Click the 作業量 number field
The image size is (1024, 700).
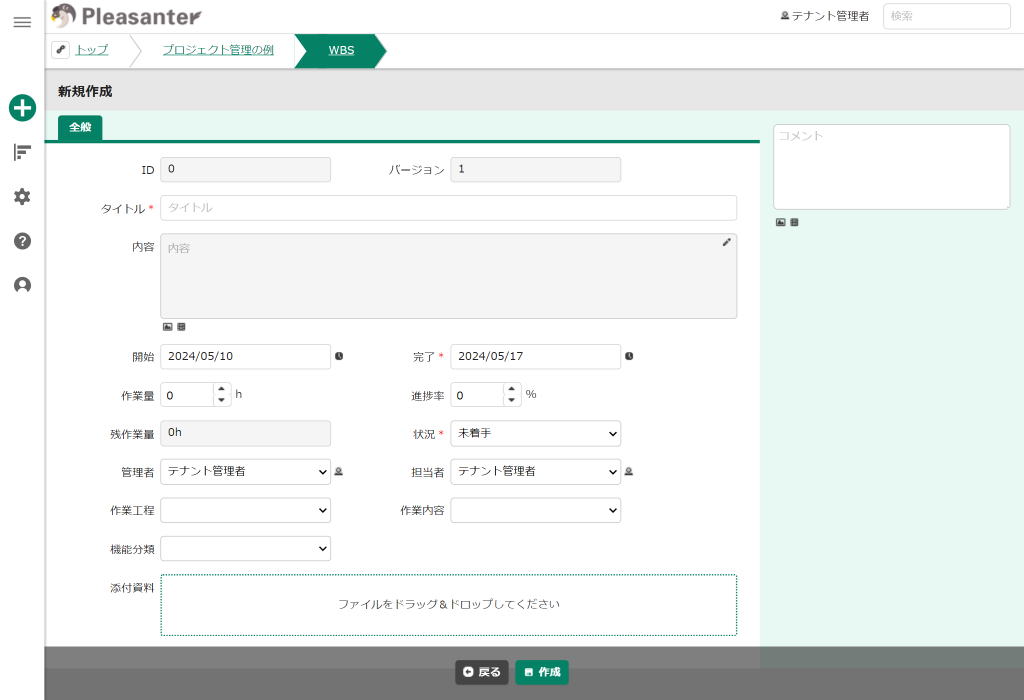[x=187, y=395]
